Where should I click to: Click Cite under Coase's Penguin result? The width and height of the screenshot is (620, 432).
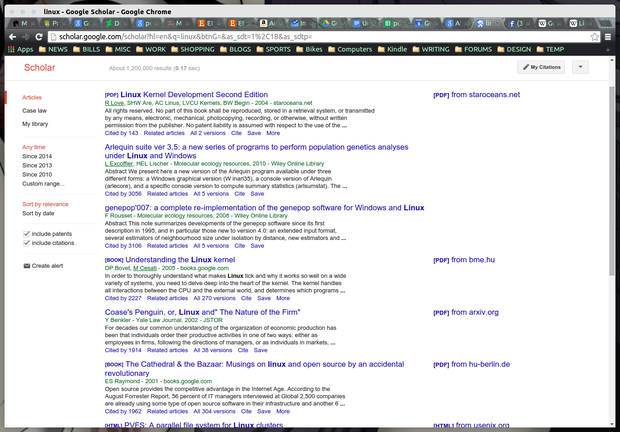click(x=243, y=350)
